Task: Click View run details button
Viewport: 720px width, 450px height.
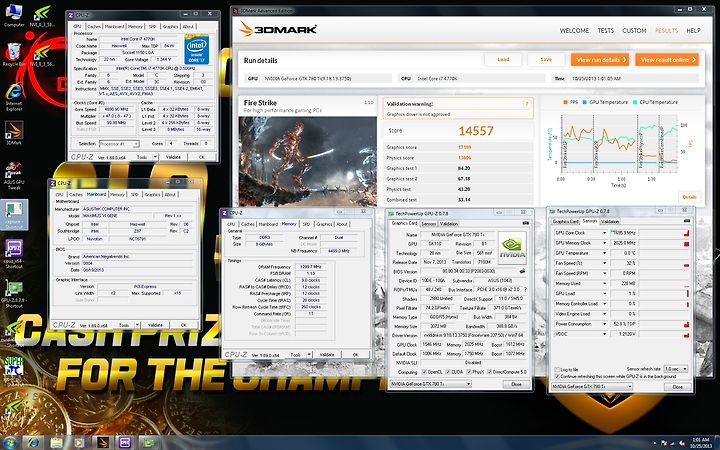Action: [x=601, y=60]
